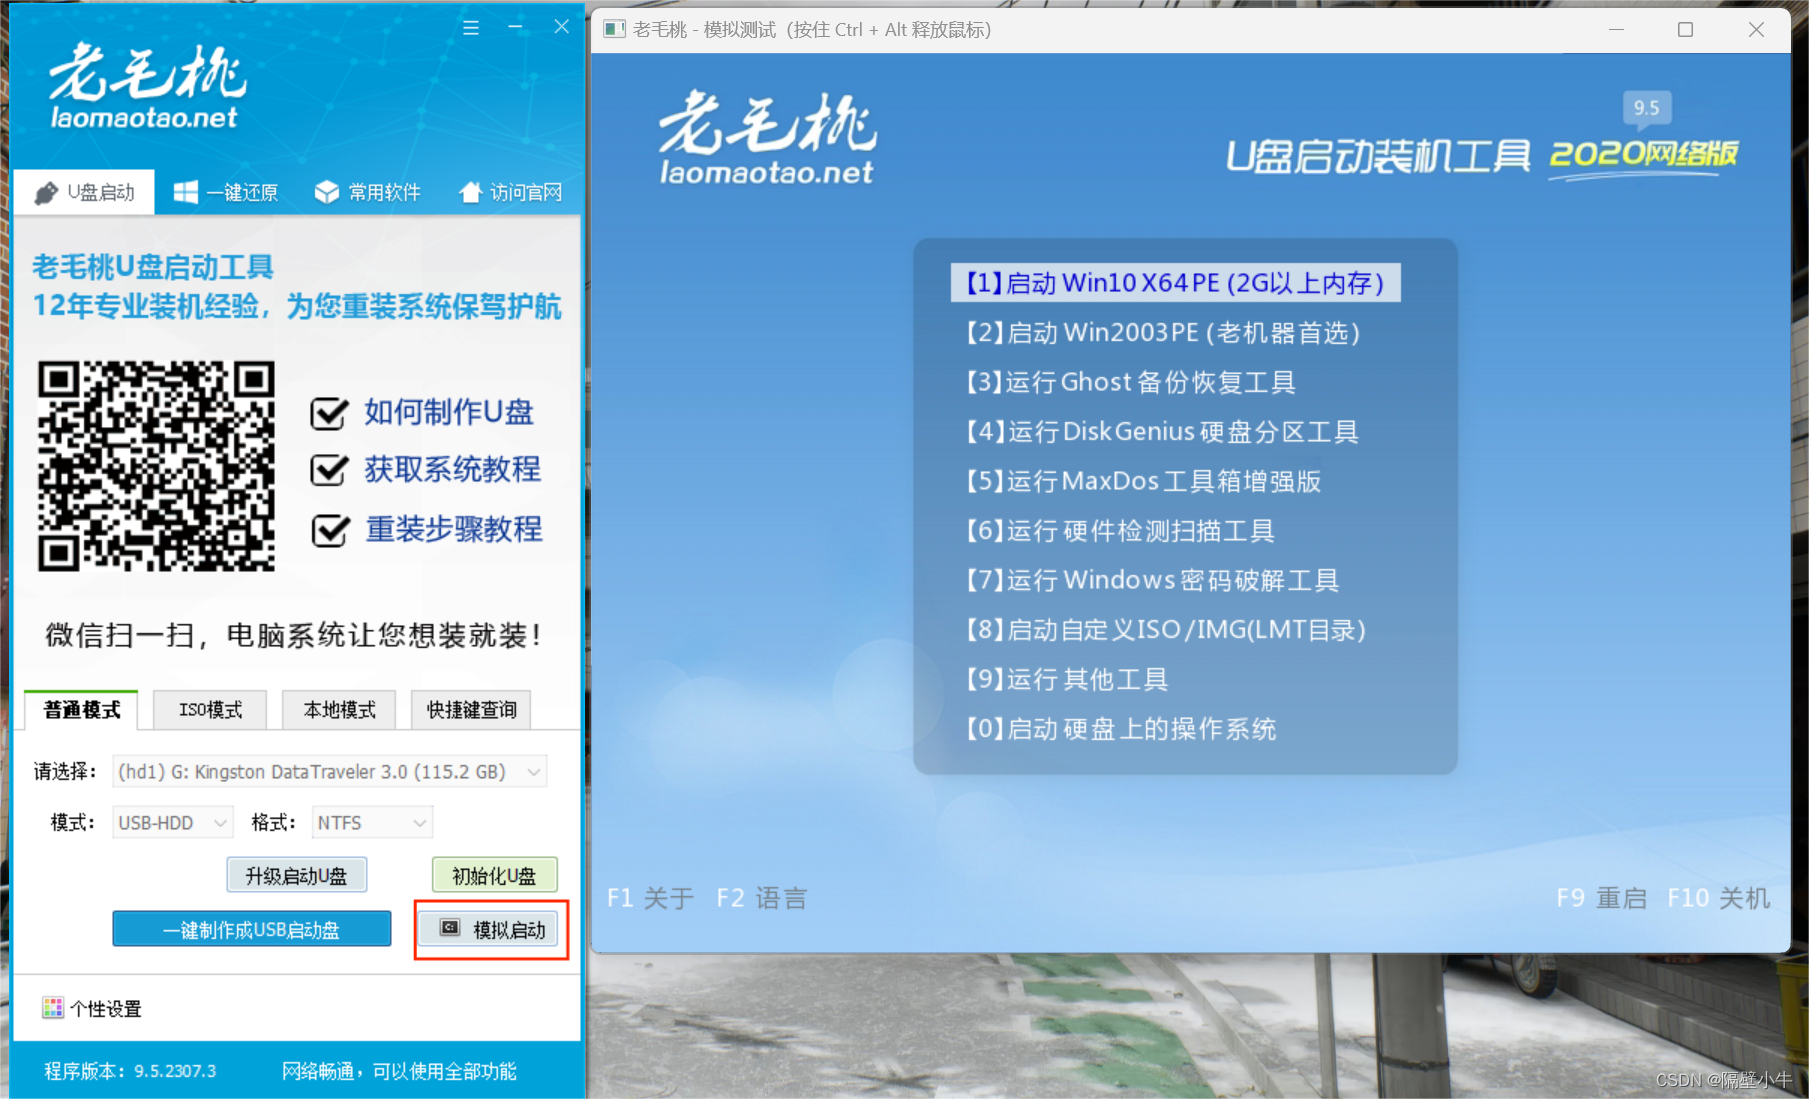This screenshot has width=1809, height=1099.
Task: Toggle the checkbox beside 获取系统教程
Action: [x=329, y=470]
